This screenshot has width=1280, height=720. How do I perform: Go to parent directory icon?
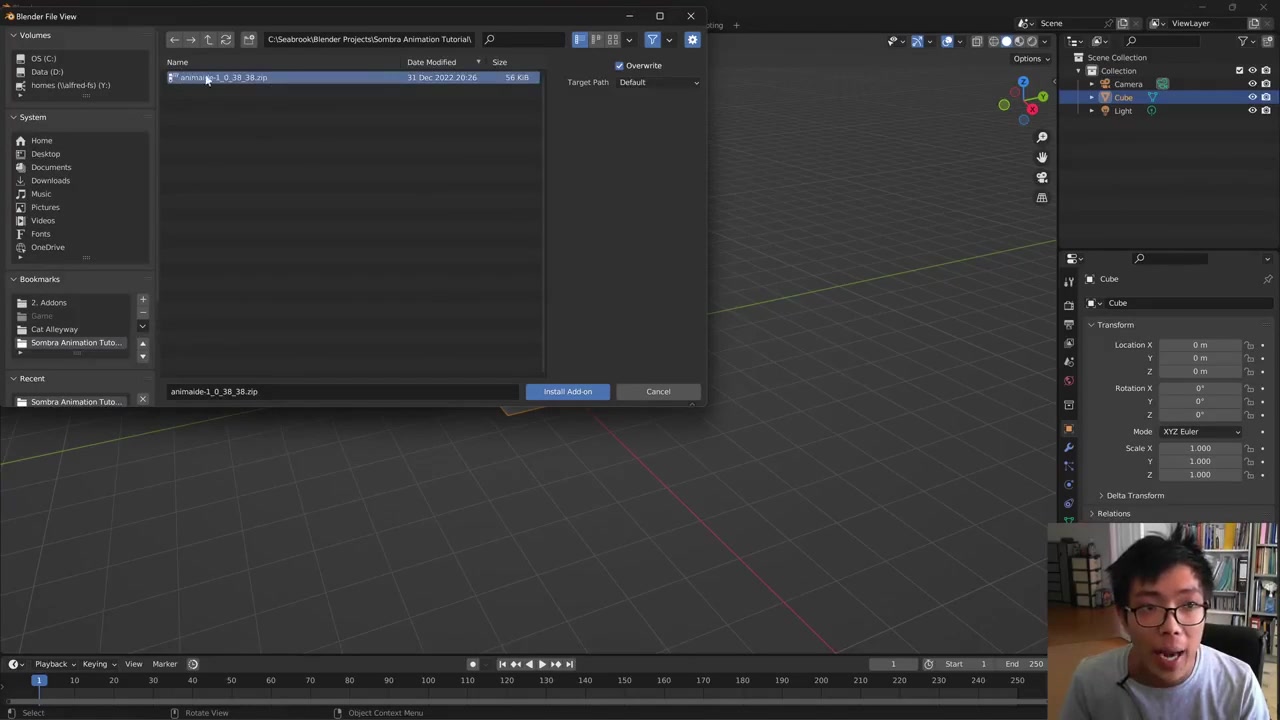(x=208, y=40)
